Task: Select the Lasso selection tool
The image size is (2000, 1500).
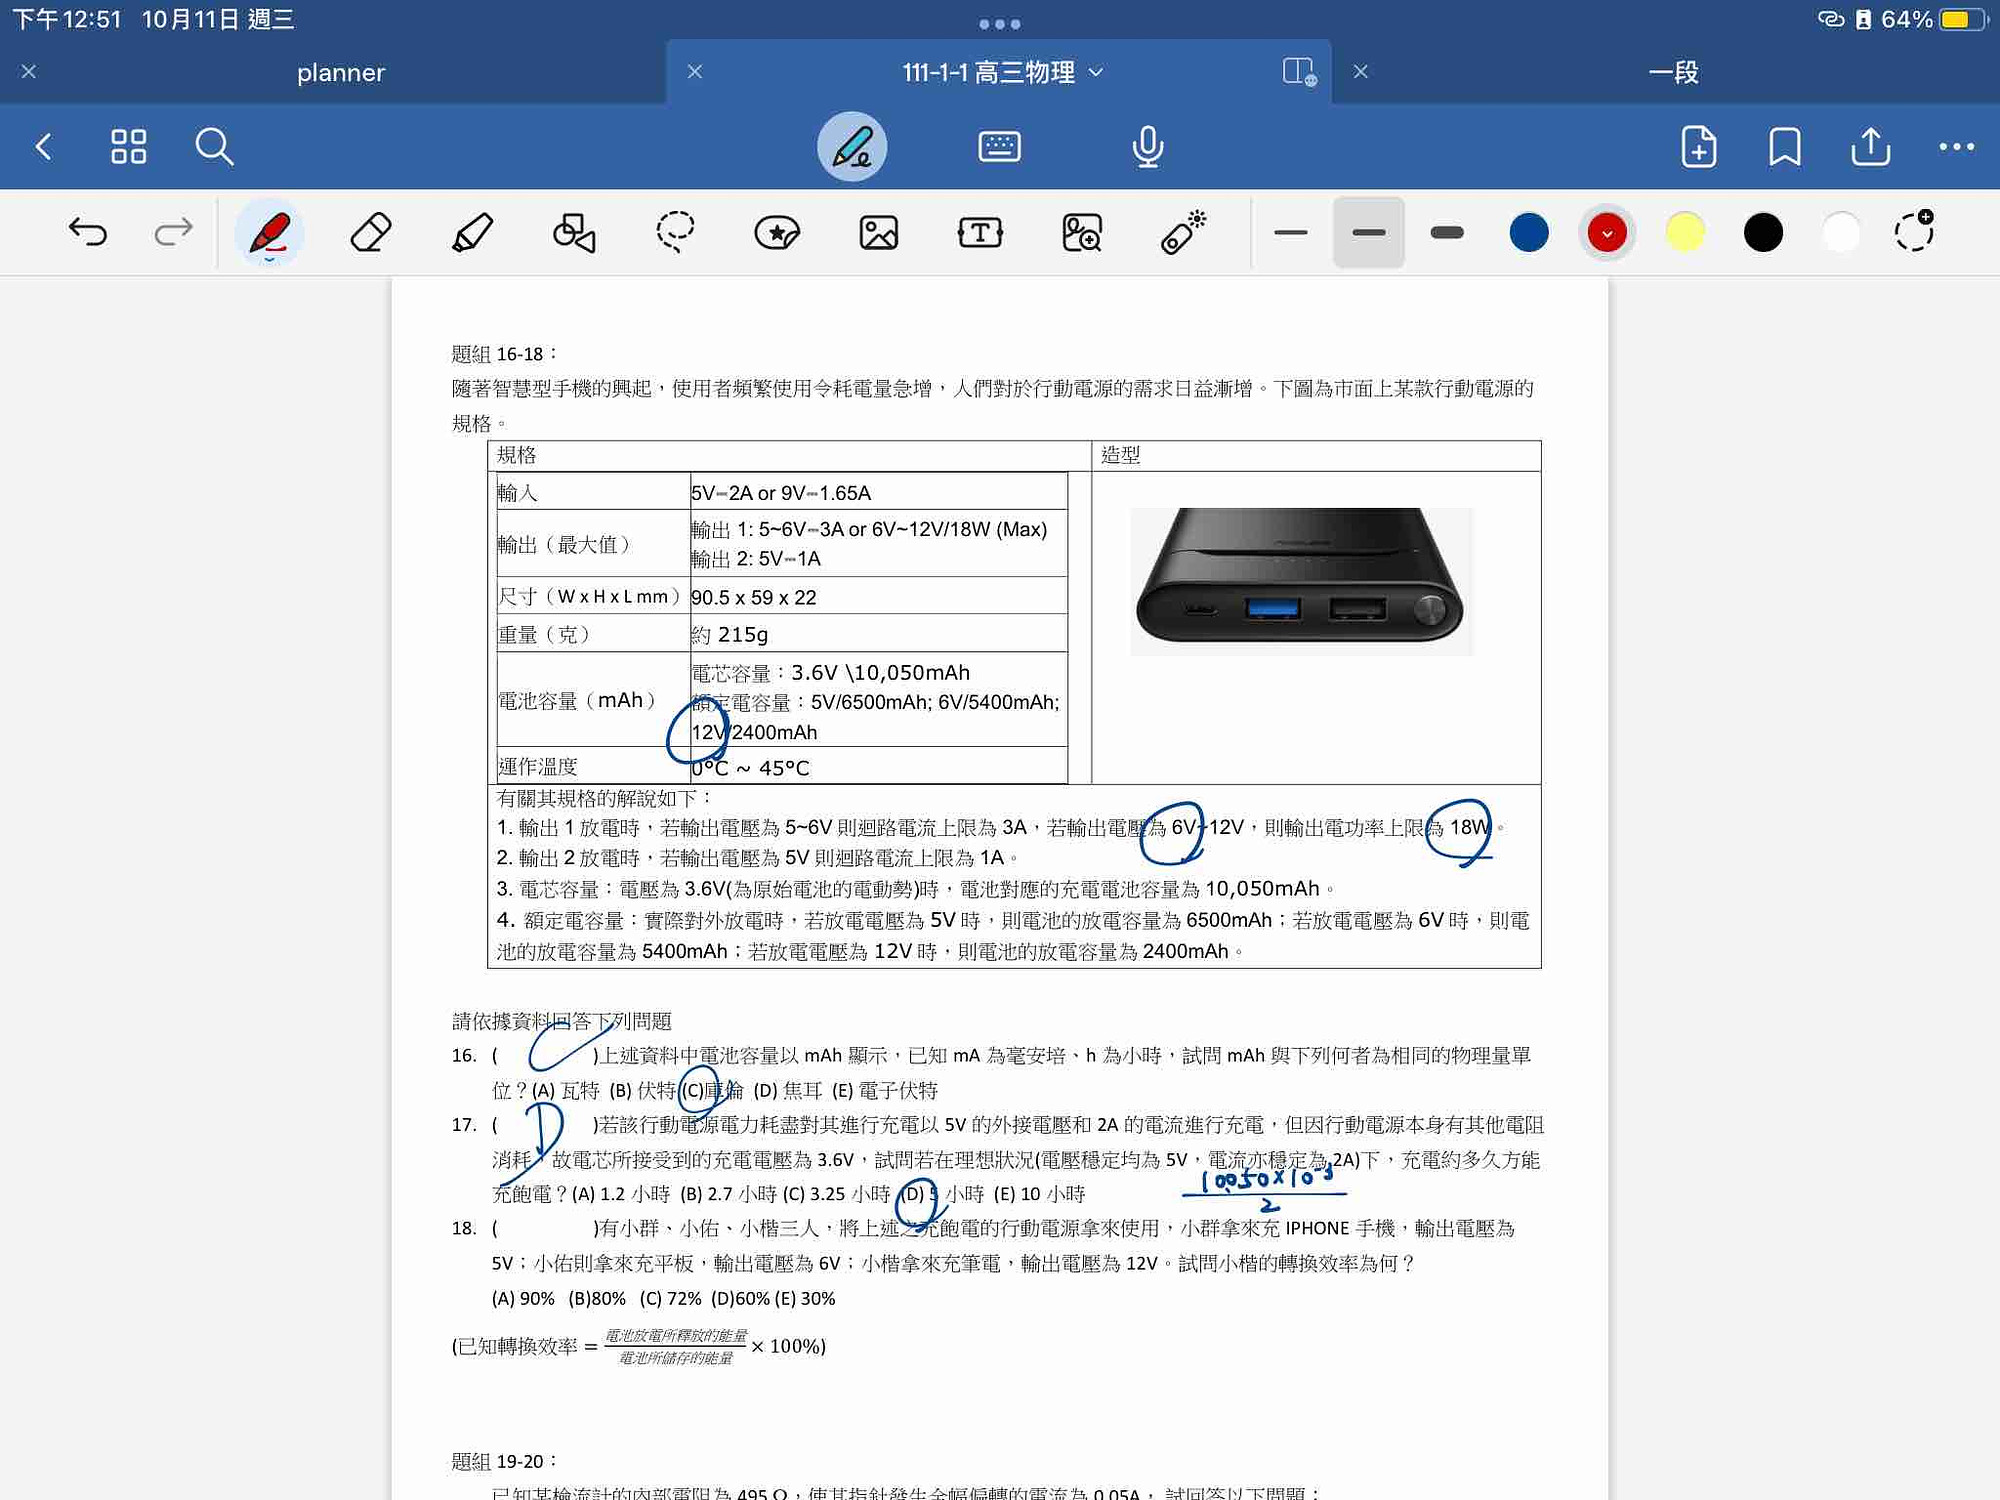Action: [675, 232]
